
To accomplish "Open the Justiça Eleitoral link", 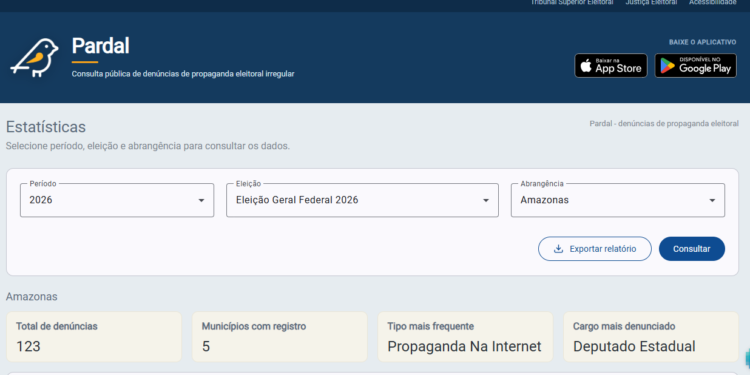I will point(651,2).
